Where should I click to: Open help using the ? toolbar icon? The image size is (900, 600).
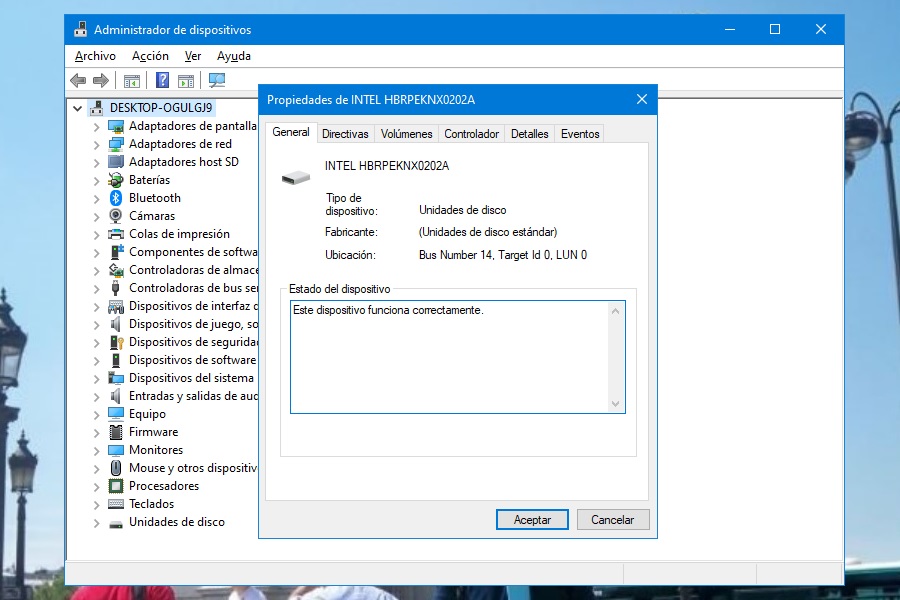point(161,81)
